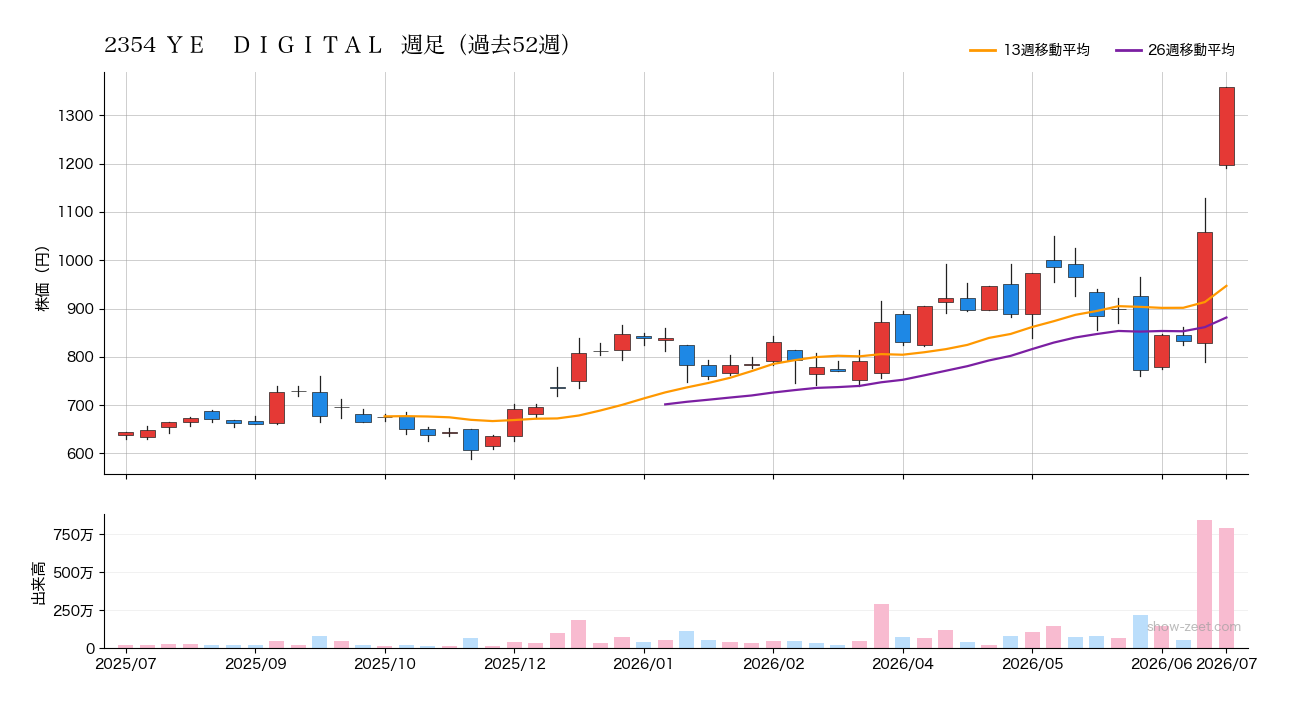Click the tall blue candle falling to 770
The height and width of the screenshot is (720, 1300).
[x=1140, y=333]
